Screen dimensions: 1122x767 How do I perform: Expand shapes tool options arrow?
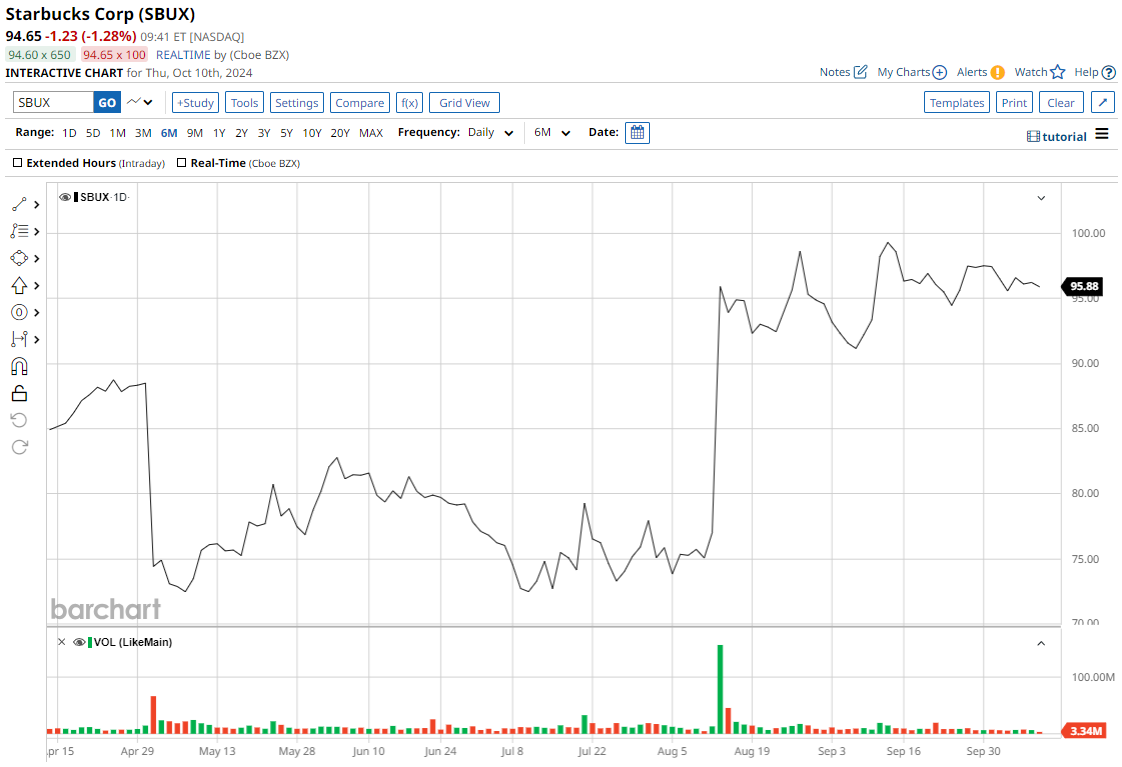pos(36,258)
